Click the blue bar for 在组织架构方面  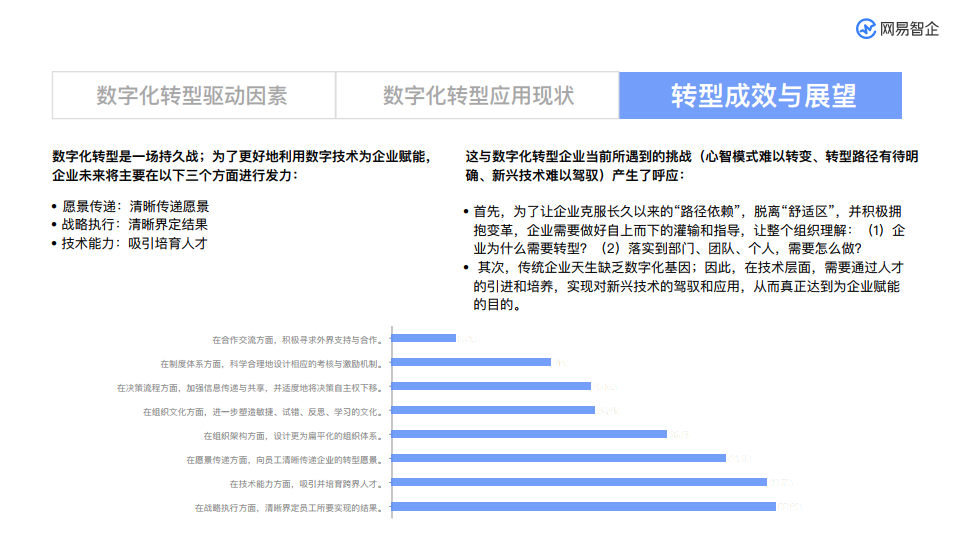(x=529, y=434)
